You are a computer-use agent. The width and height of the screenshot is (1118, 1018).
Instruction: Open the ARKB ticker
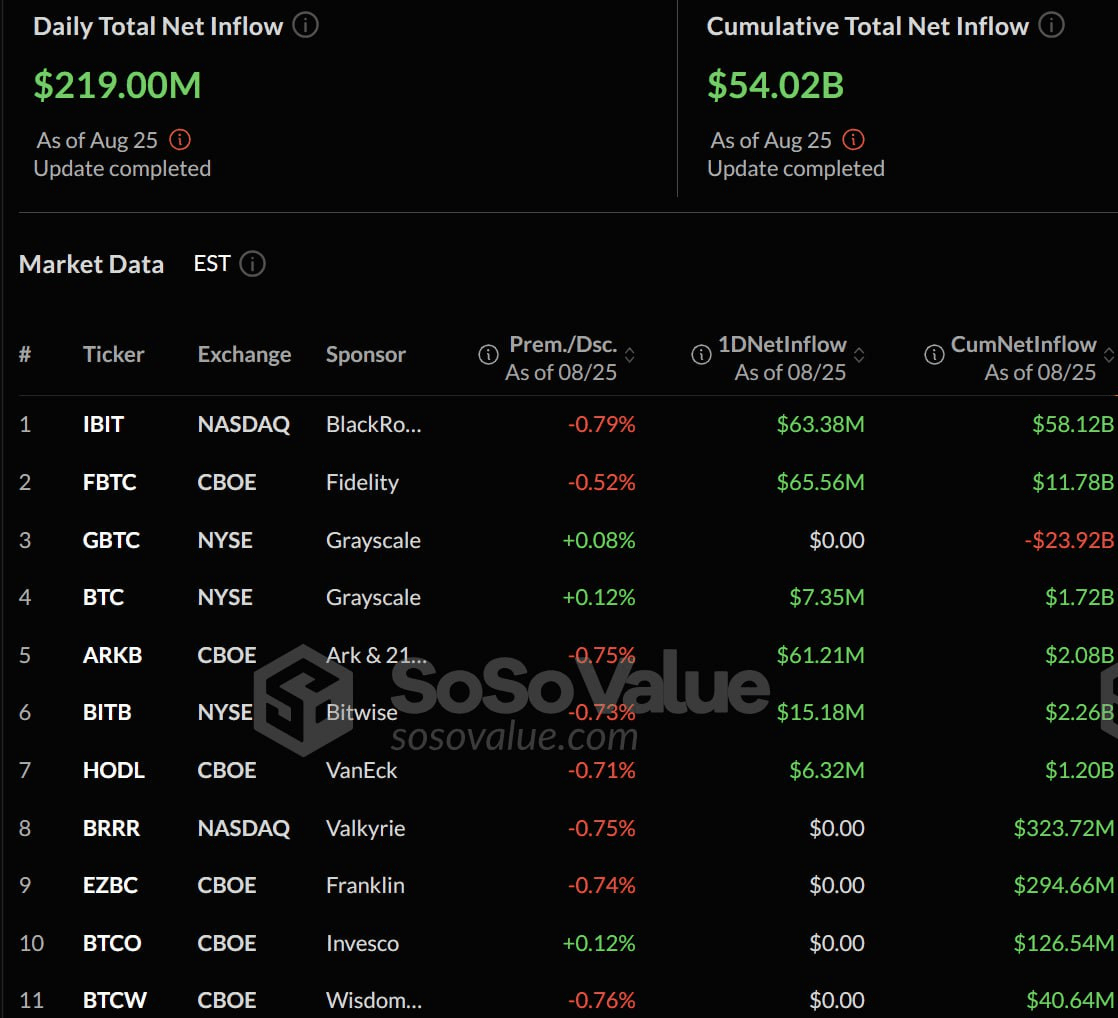pos(113,655)
